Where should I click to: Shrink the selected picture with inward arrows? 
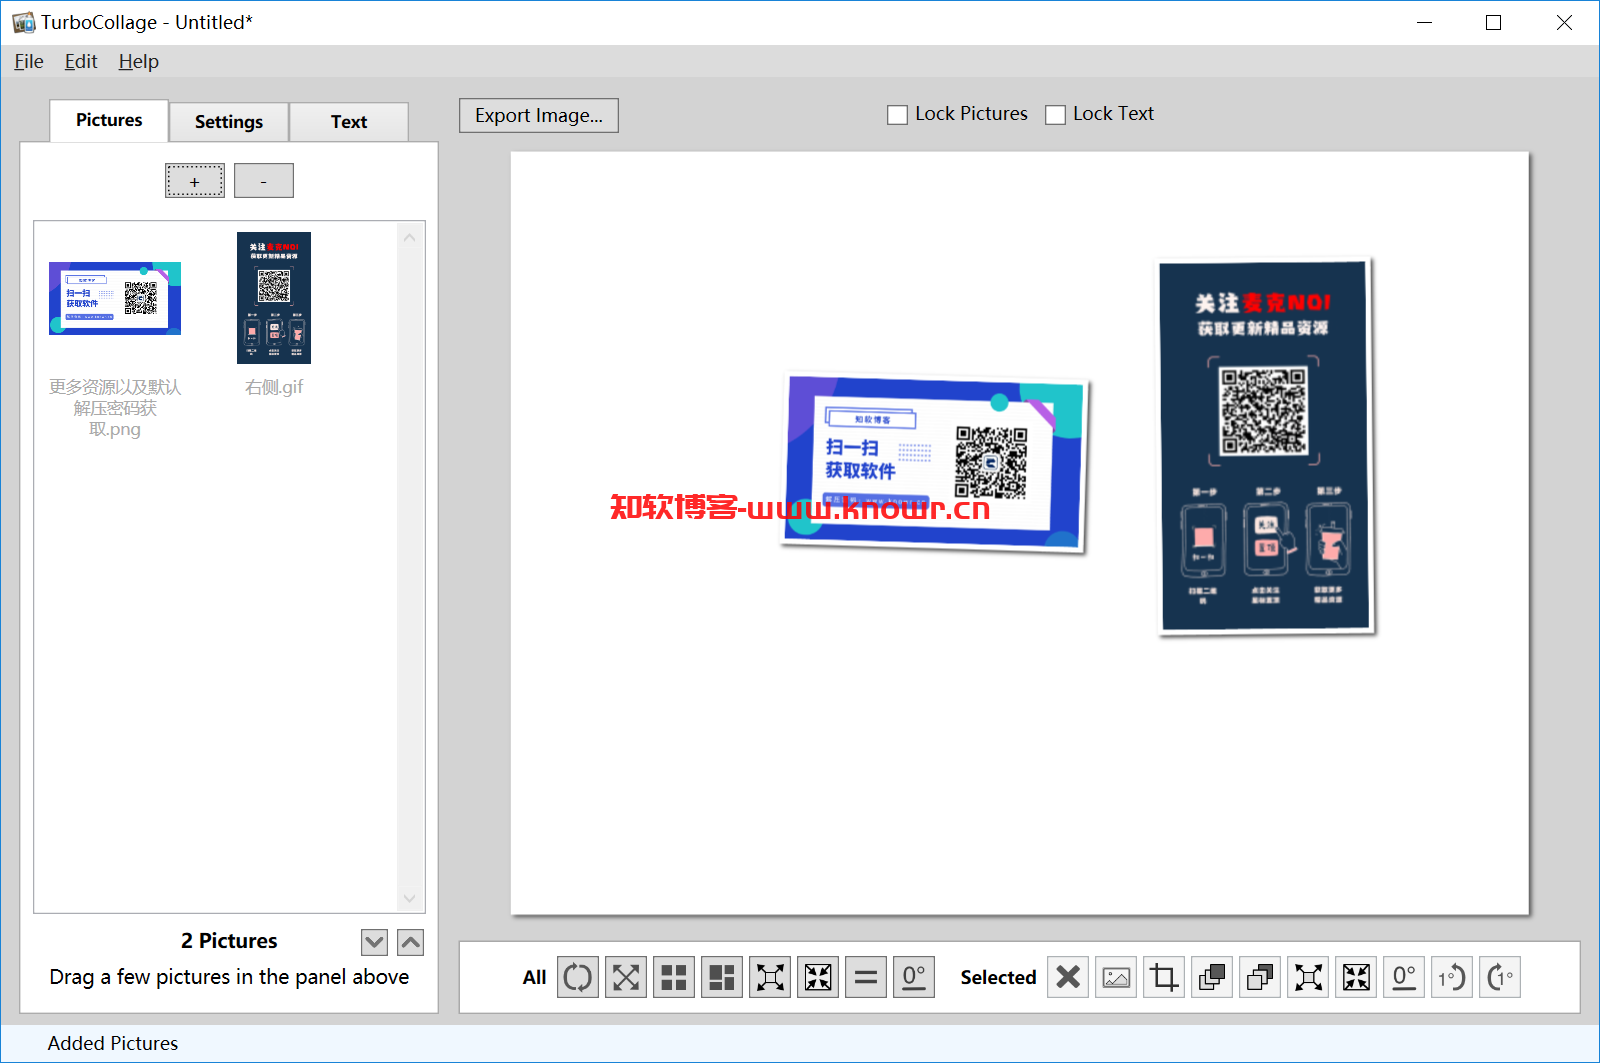coord(1356,977)
